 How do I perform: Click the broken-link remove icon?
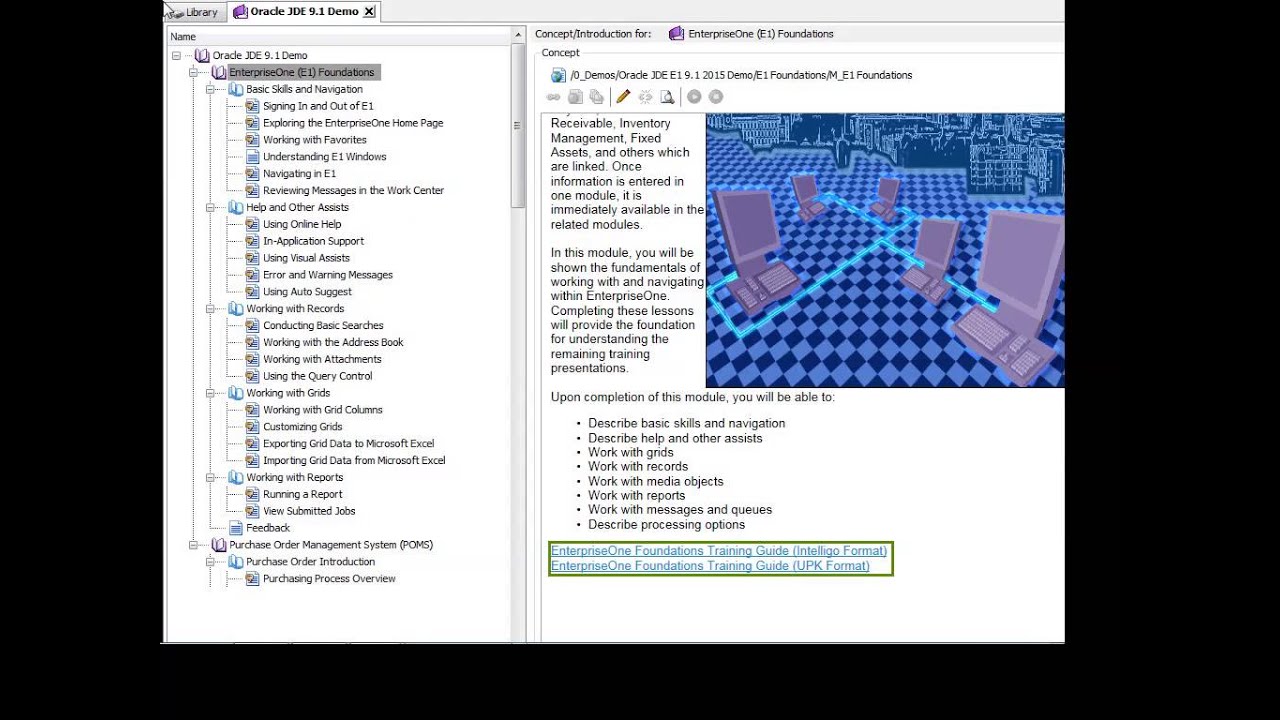coord(645,97)
